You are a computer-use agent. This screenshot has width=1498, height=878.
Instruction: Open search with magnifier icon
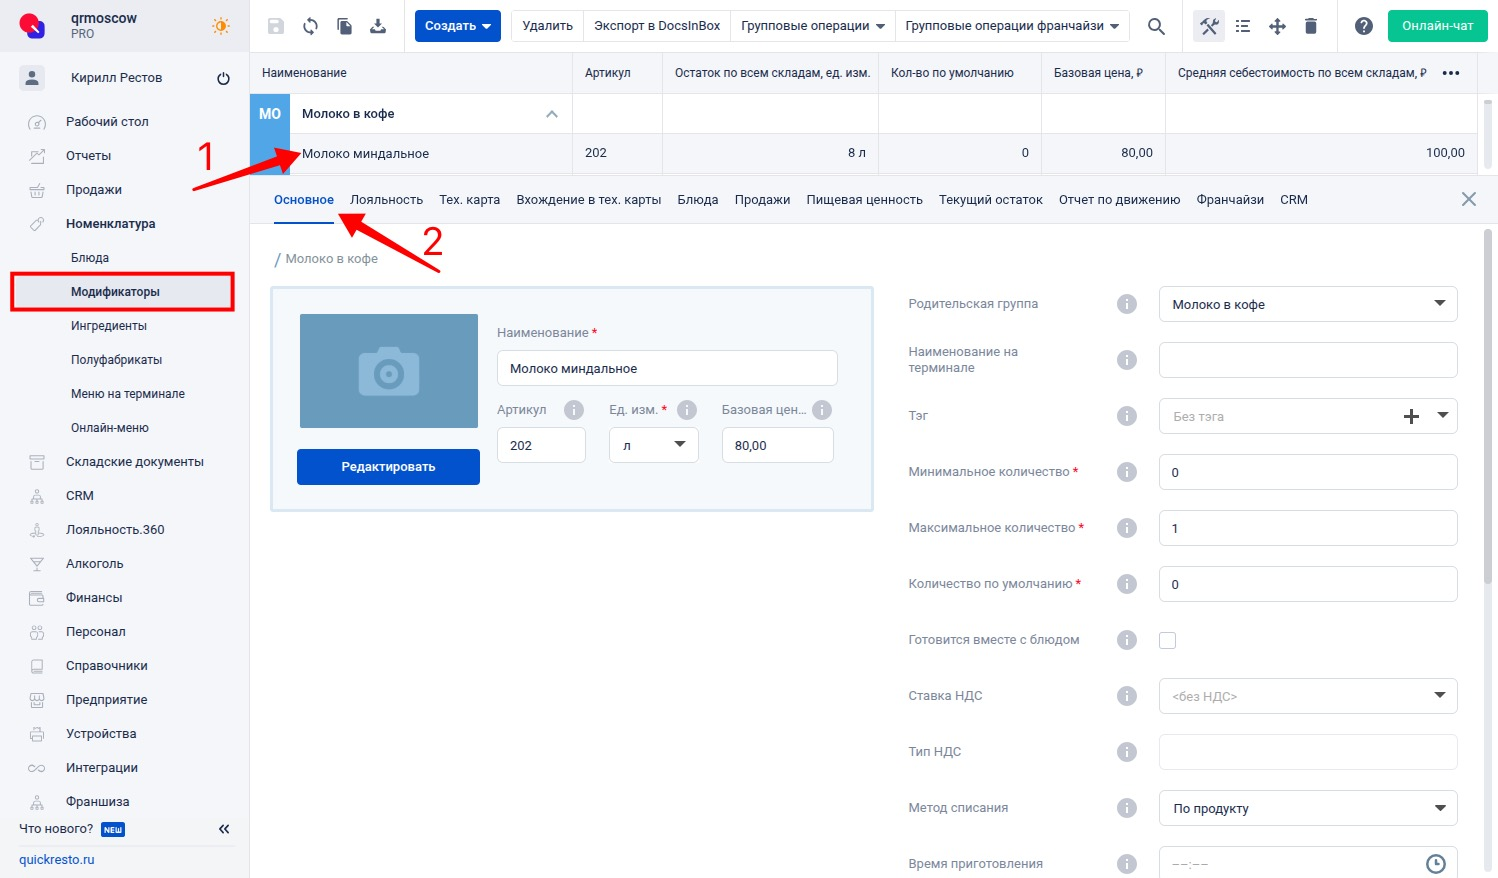pyautogui.click(x=1156, y=26)
